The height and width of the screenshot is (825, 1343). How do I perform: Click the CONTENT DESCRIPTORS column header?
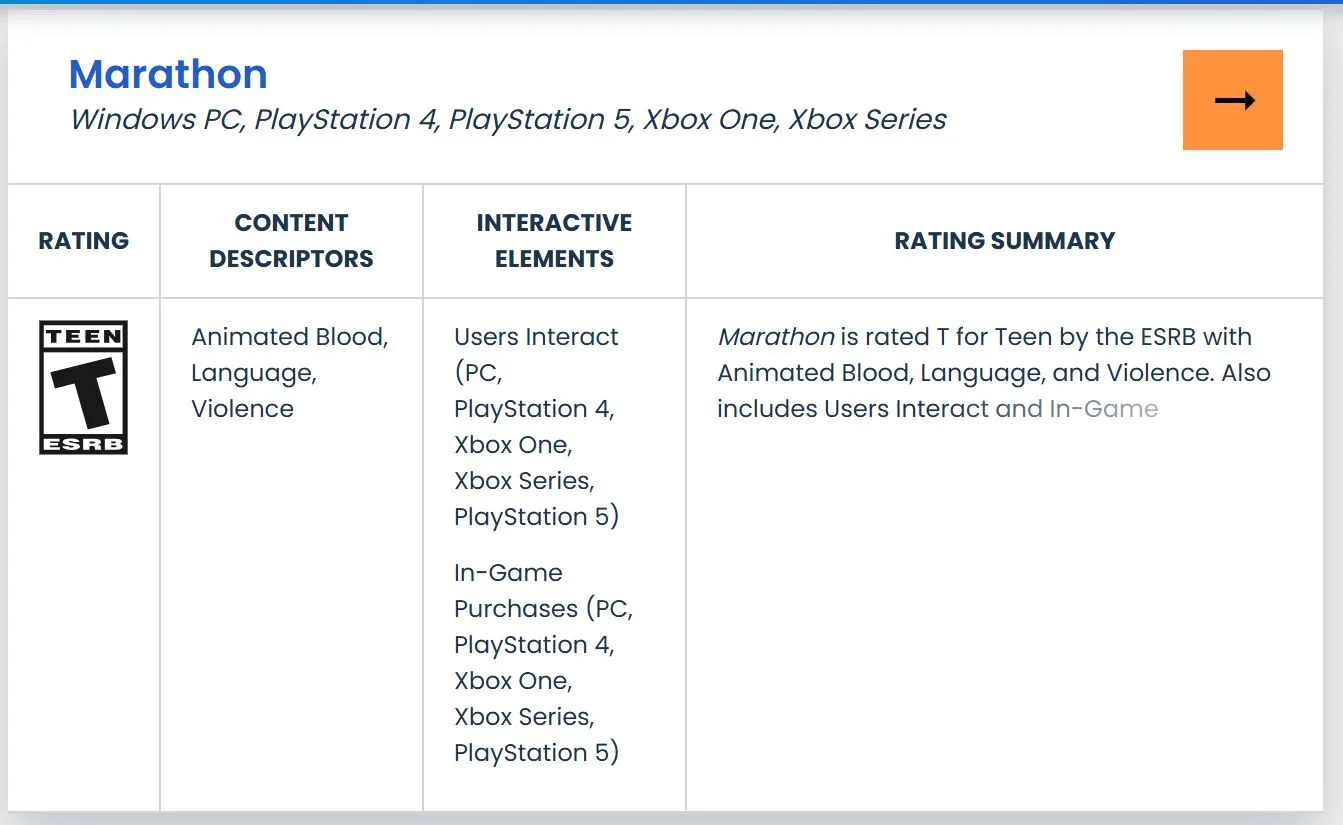pyautogui.click(x=290, y=241)
